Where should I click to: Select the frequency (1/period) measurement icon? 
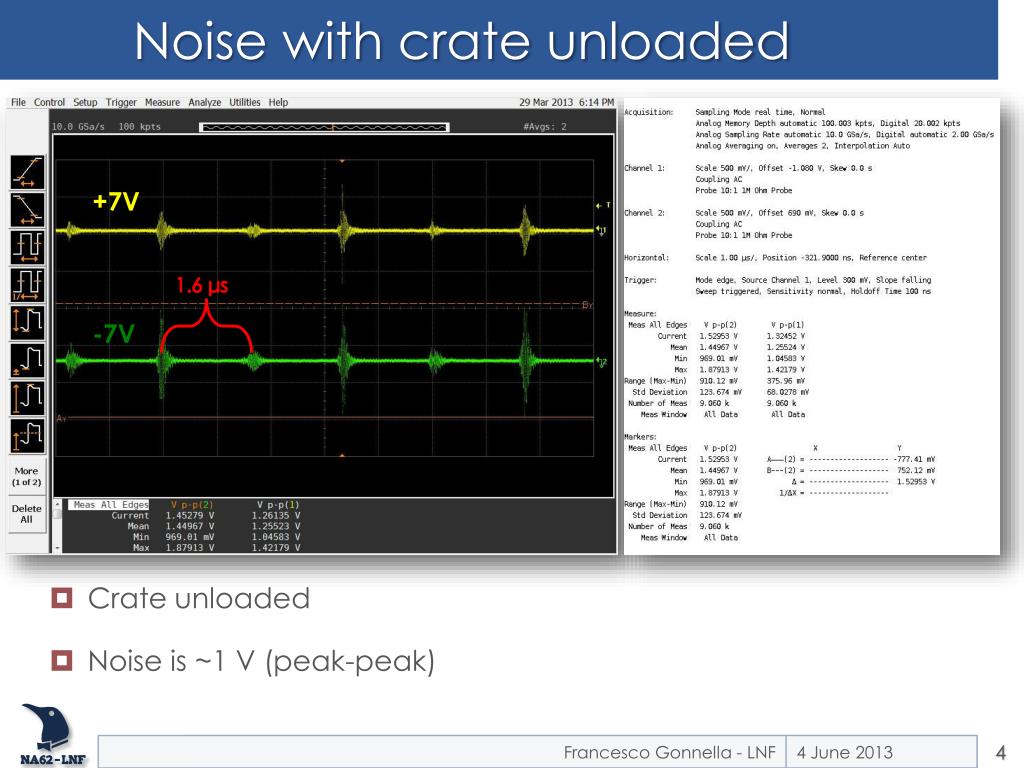(x=27, y=285)
